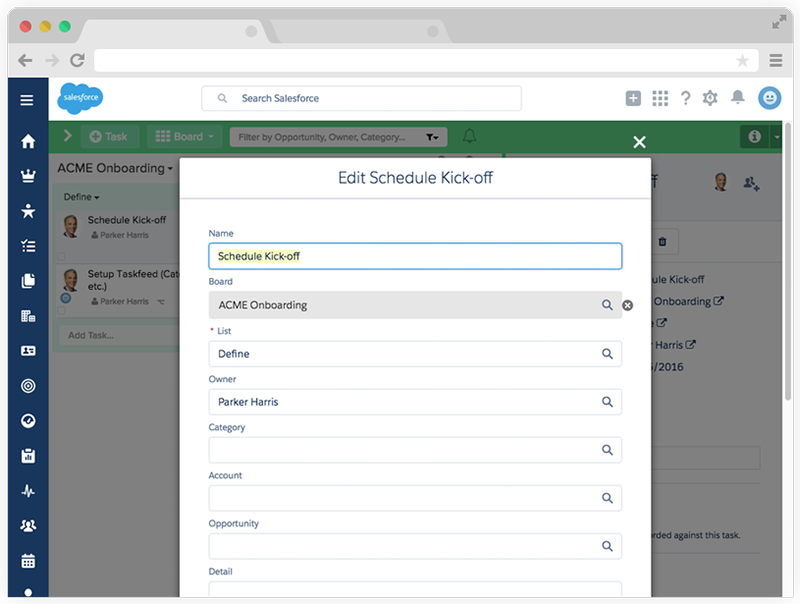The height and width of the screenshot is (604, 800).
Task: Open the Harris owner external link
Action: pos(690,344)
